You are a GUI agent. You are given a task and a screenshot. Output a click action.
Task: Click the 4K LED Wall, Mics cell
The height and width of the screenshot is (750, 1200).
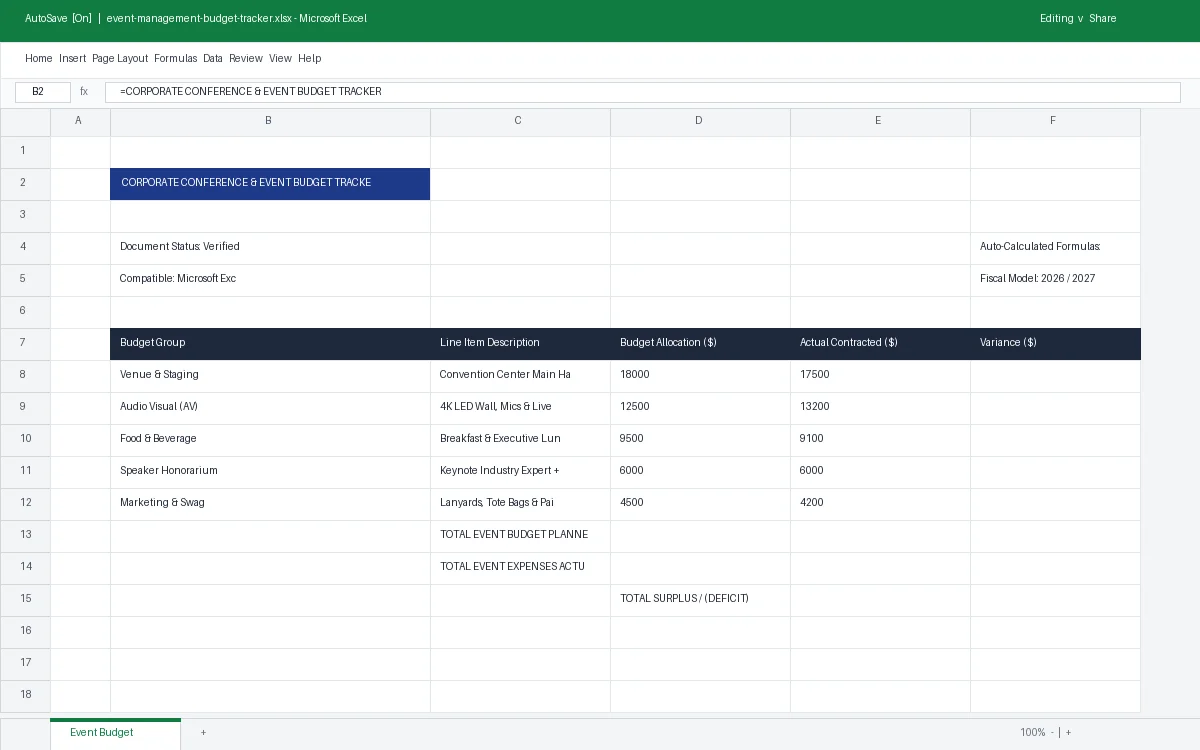pyautogui.click(x=520, y=408)
